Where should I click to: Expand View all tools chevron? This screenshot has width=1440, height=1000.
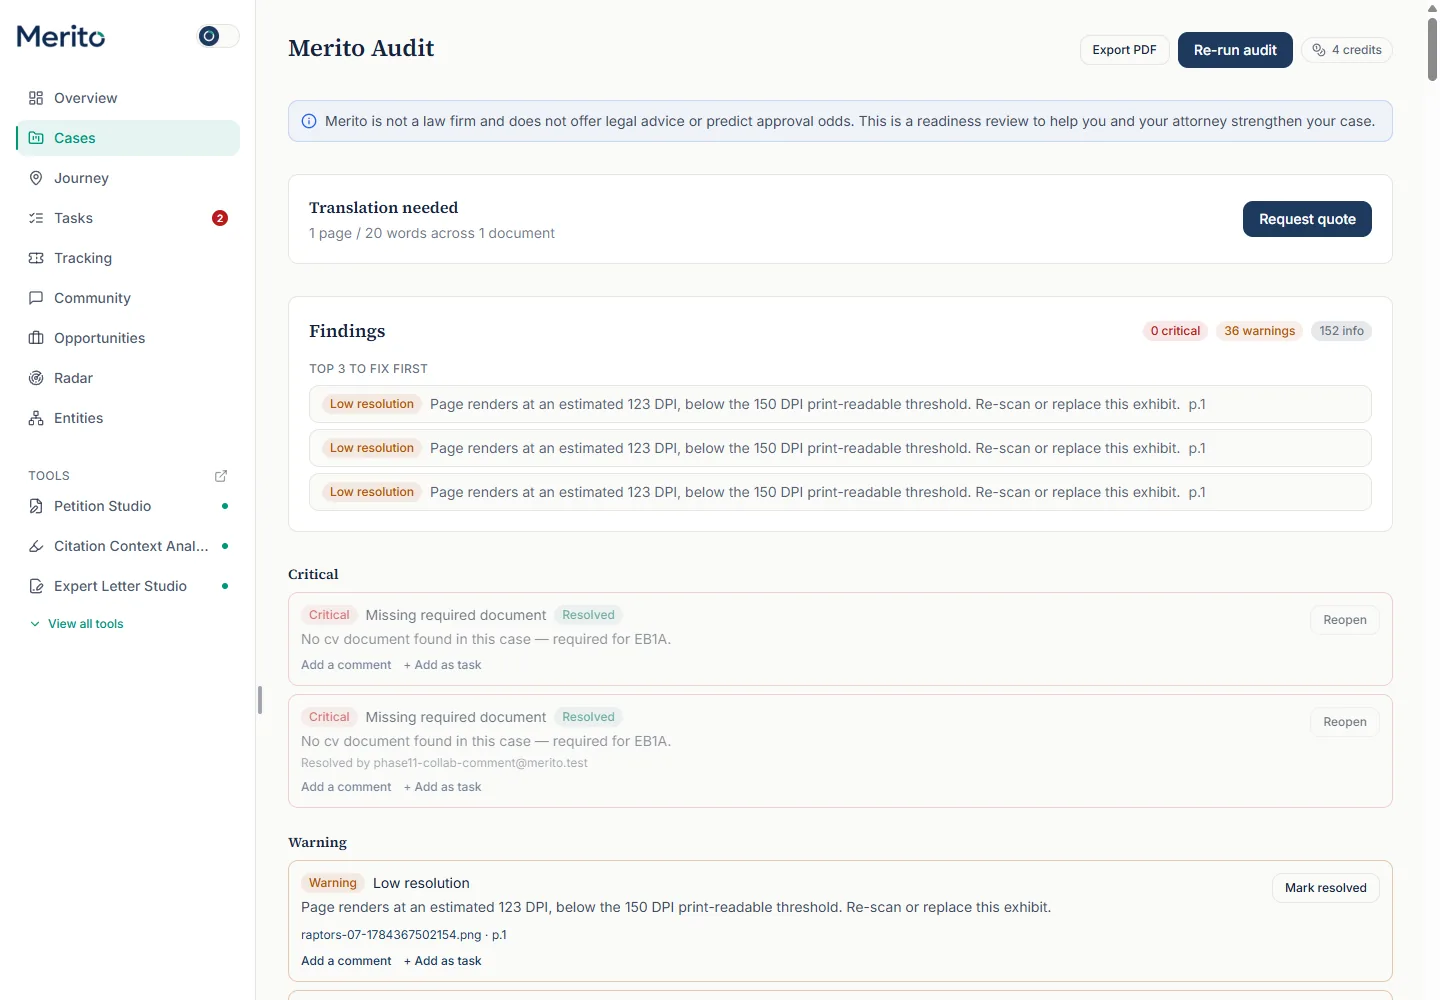(x=35, y=624)
